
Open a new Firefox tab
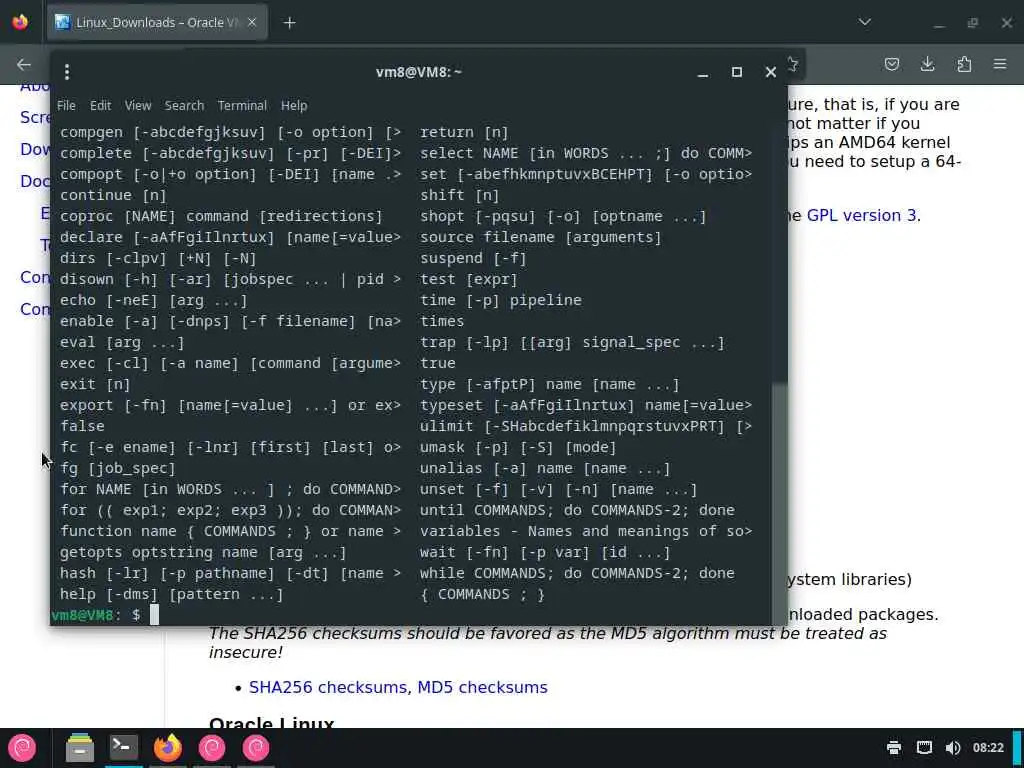[289, 23]
